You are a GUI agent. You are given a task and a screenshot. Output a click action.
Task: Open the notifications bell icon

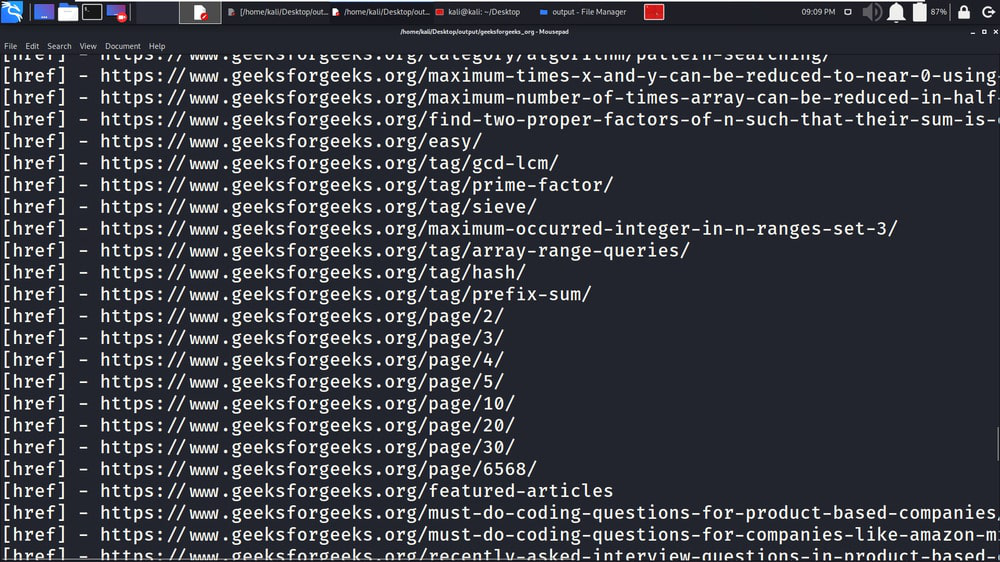(896, 12)
